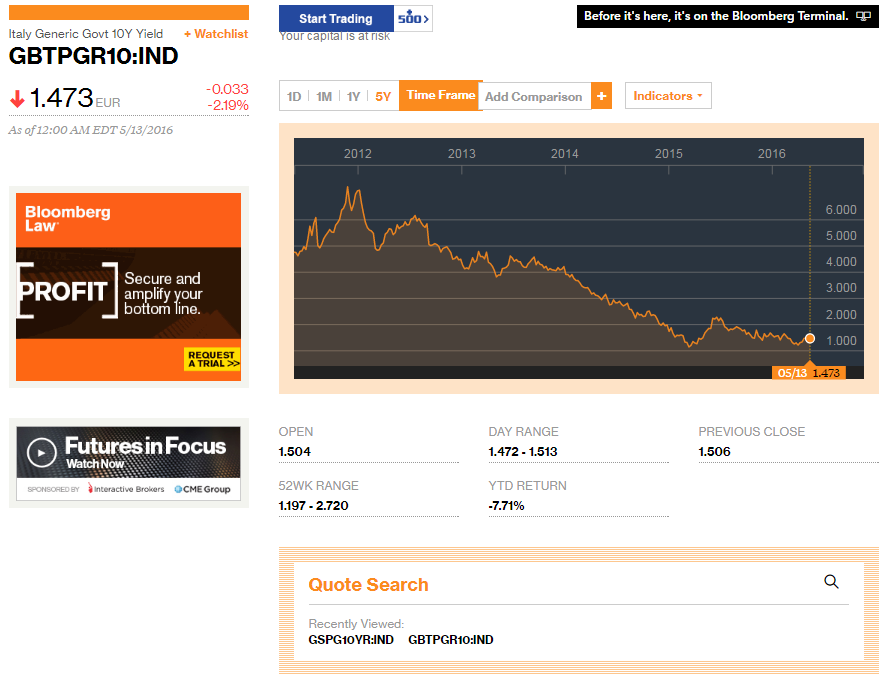The height and width of the screenshot is (687, 895).
Task: Click the 2016 label on chart axis
Action: (772, 153)
